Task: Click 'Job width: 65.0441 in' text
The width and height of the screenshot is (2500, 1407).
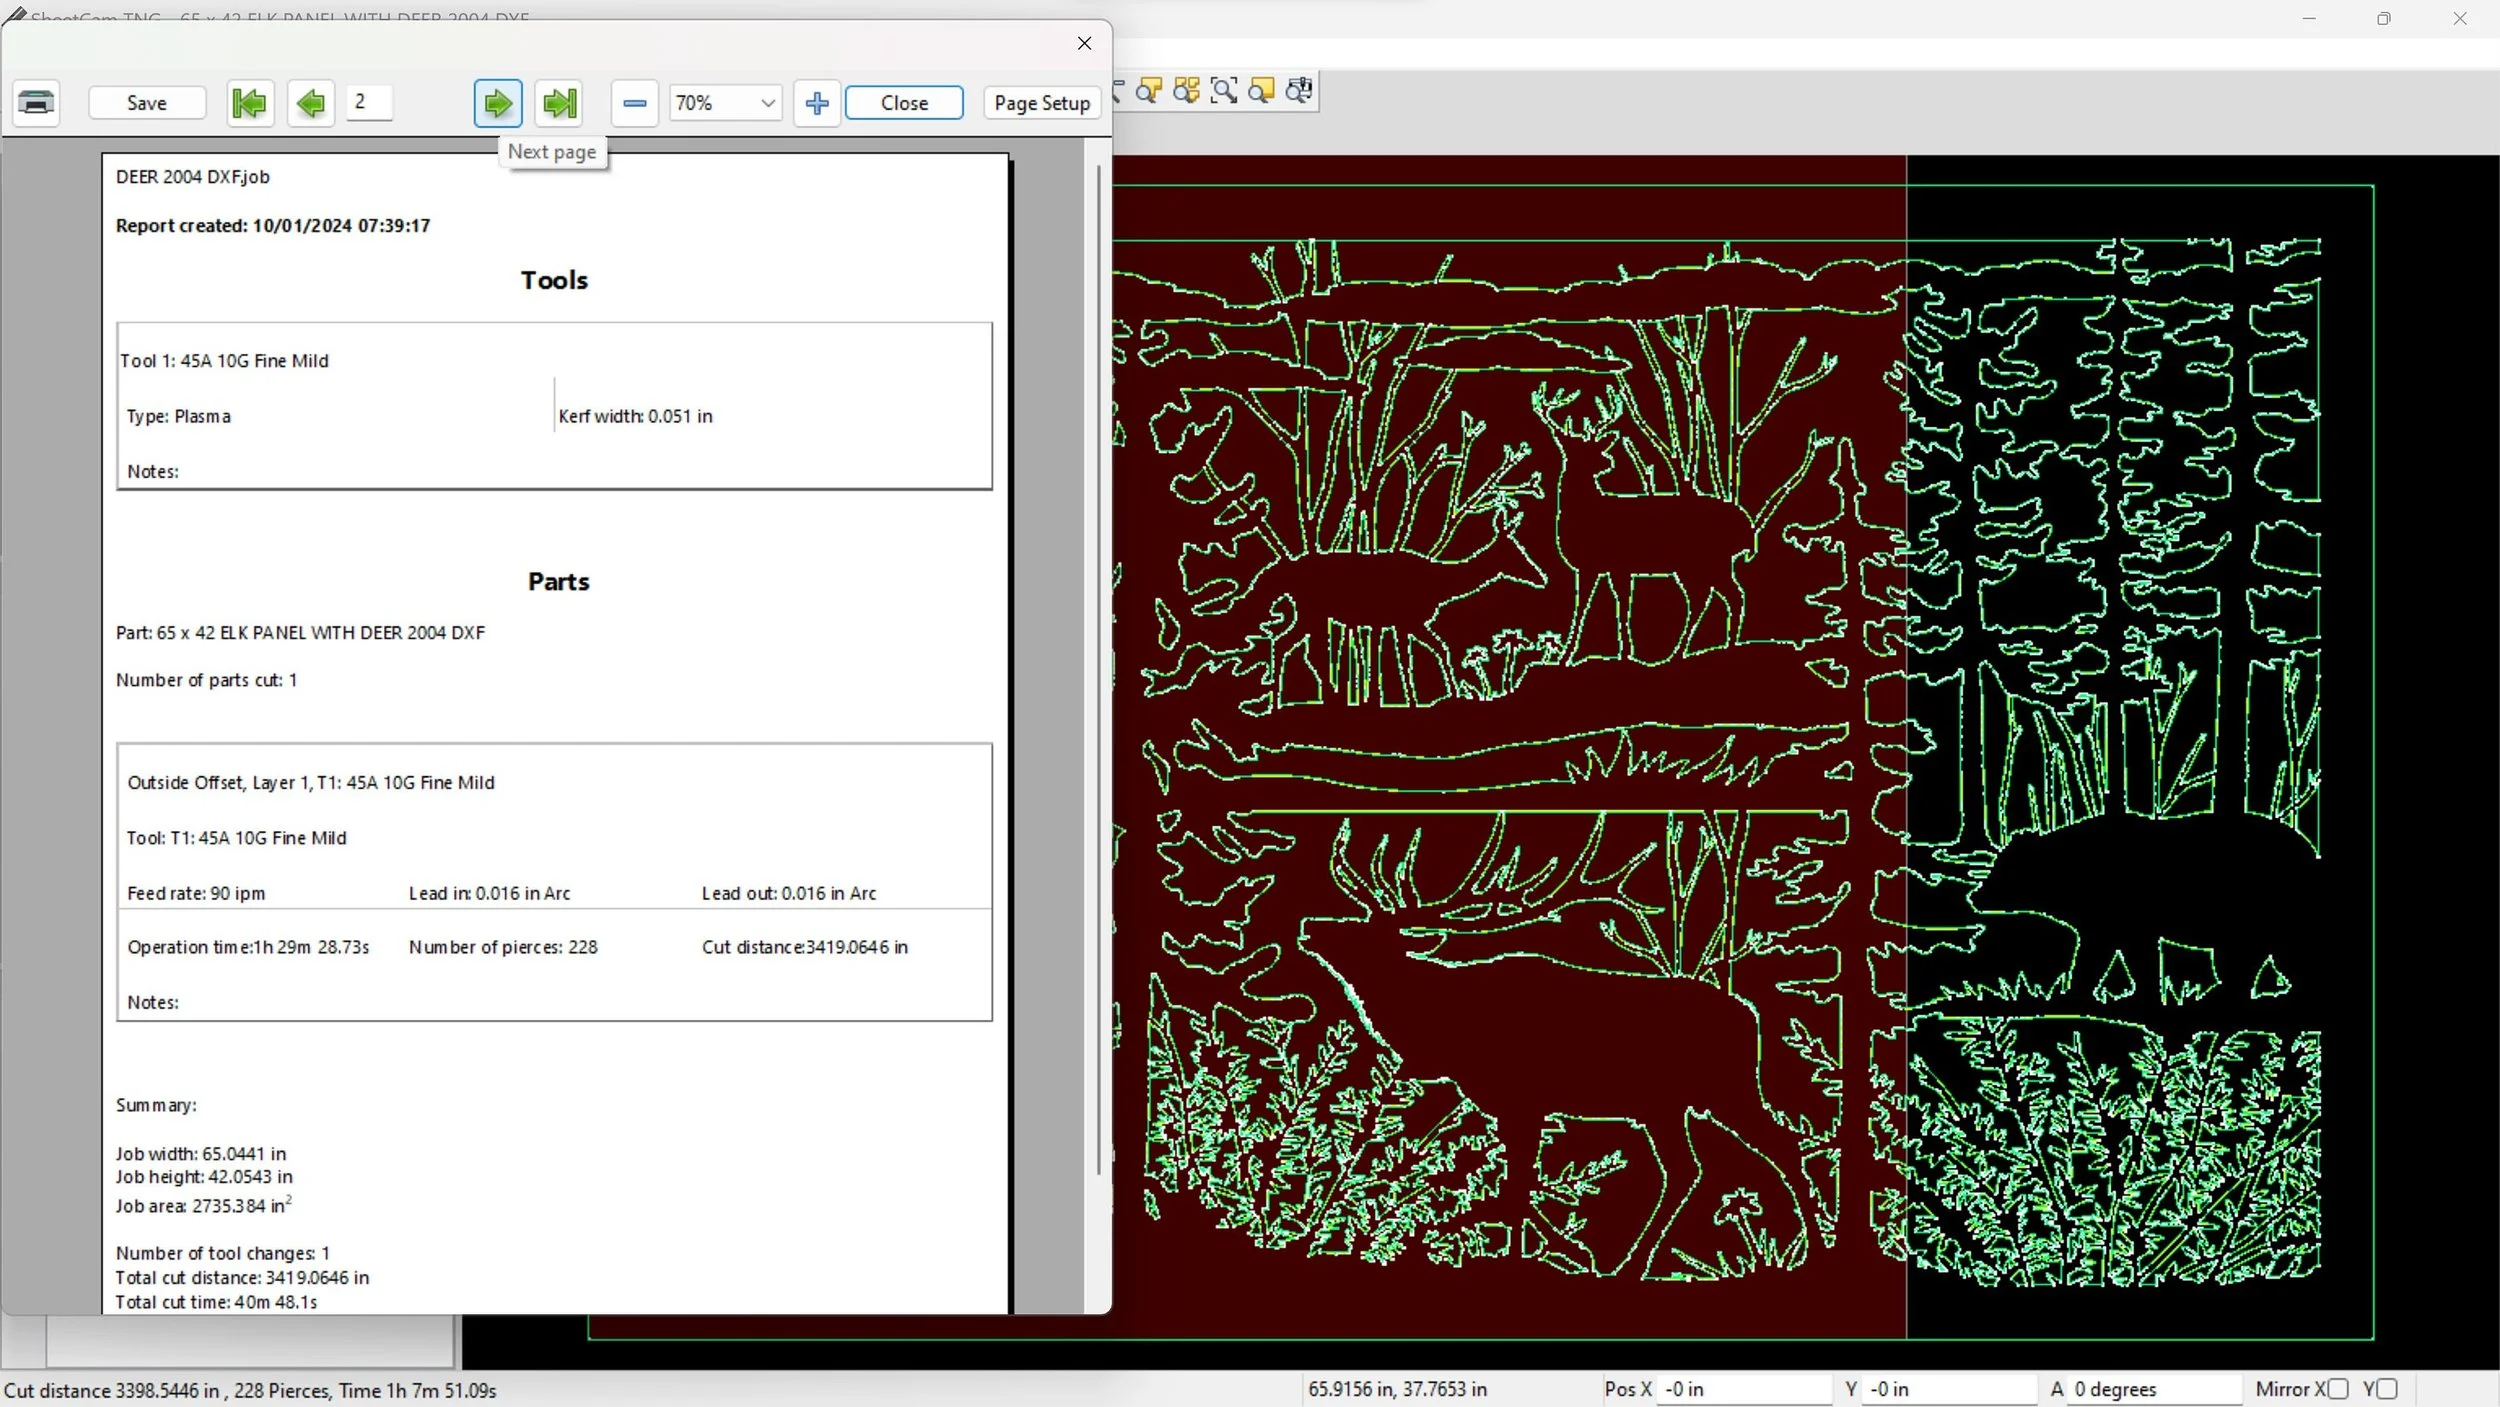Action: [x=201, y=1154]
